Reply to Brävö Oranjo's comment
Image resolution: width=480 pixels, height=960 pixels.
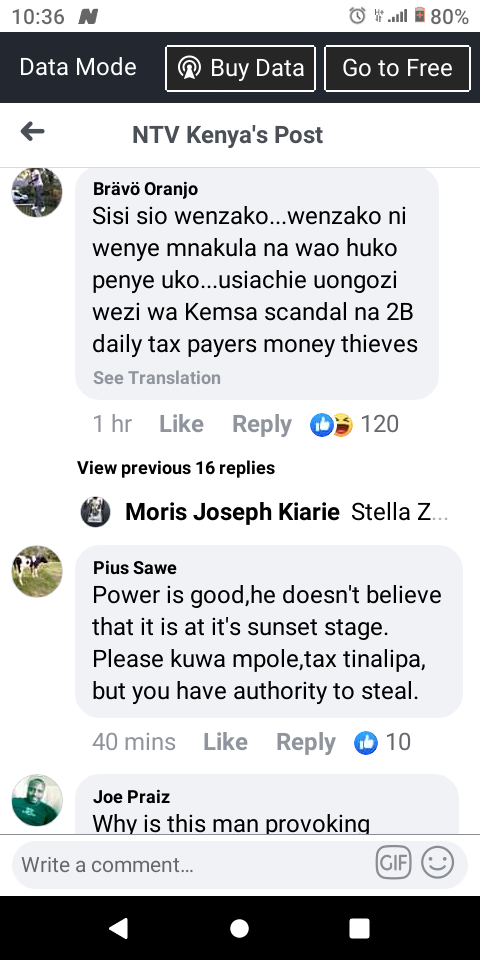262,424
